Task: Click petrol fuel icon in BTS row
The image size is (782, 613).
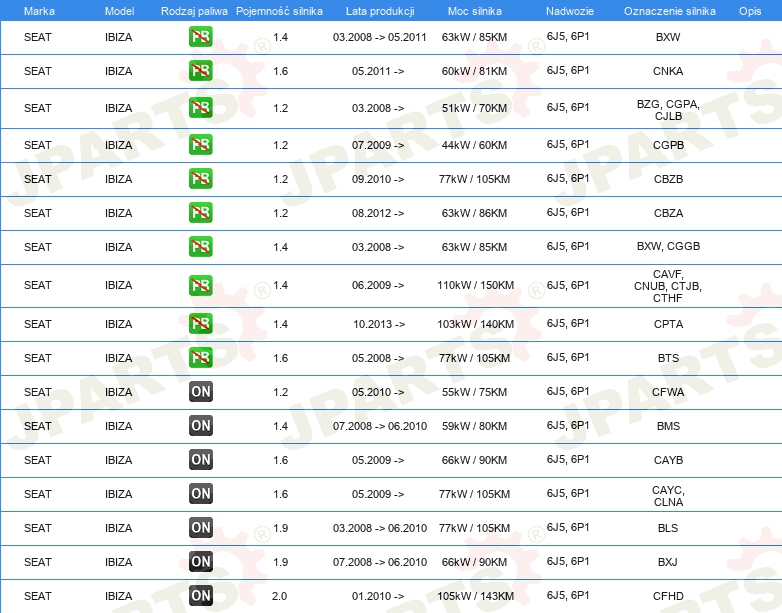Action: coord(200,358)
